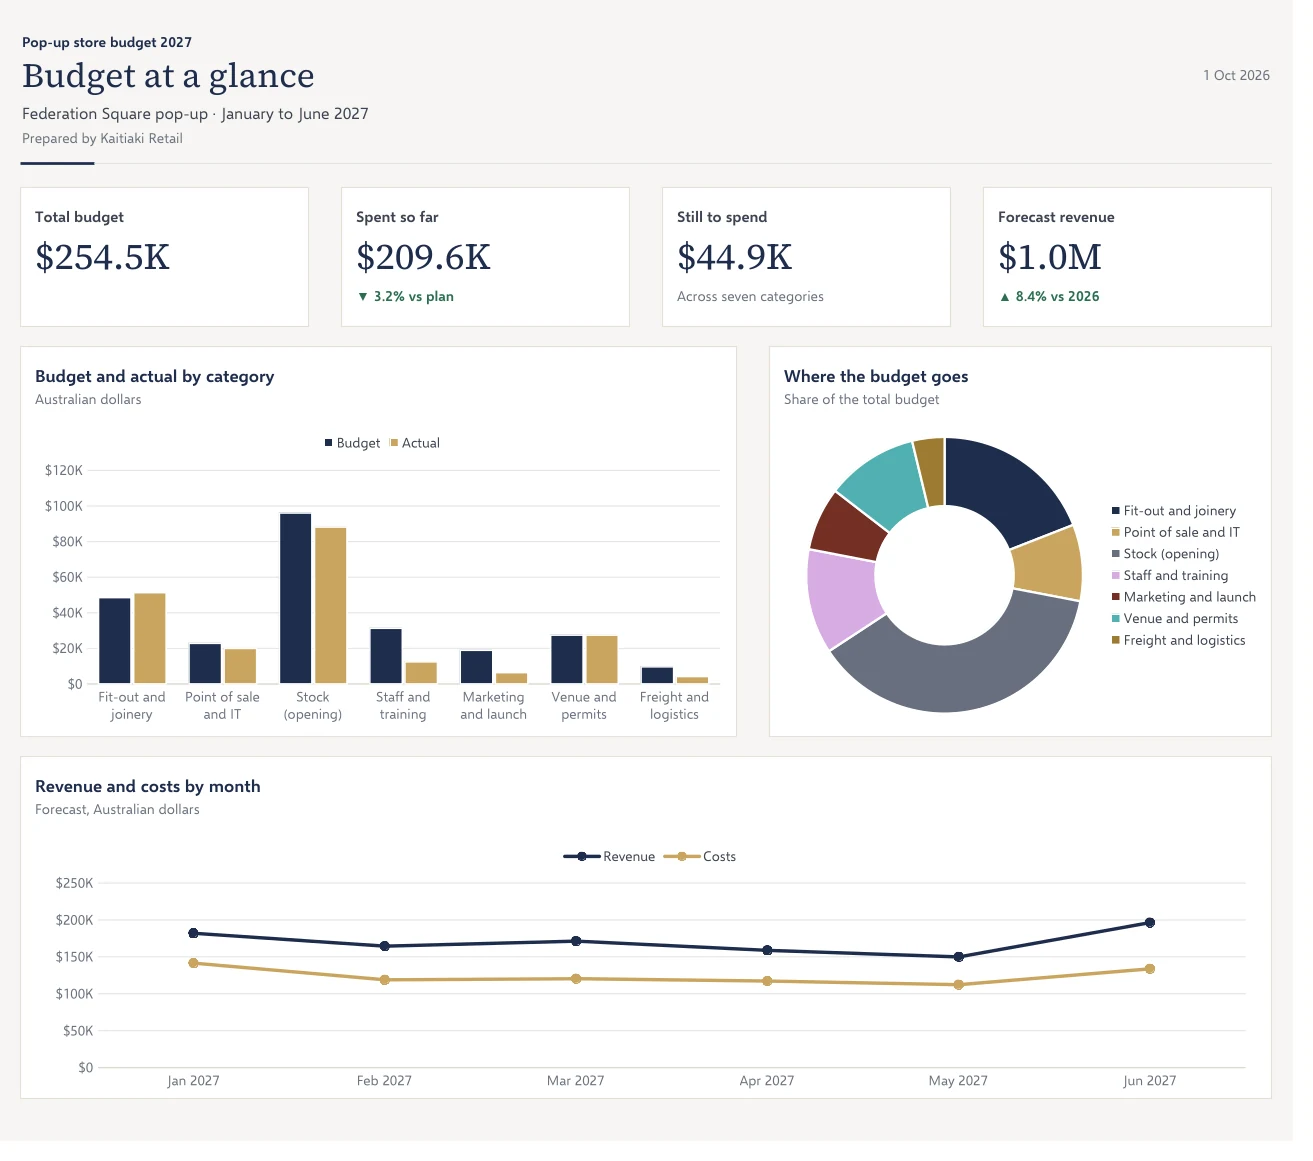Select the lilac Staff and training slice
Screen dimensions: 1313x1161
[842, 598]
